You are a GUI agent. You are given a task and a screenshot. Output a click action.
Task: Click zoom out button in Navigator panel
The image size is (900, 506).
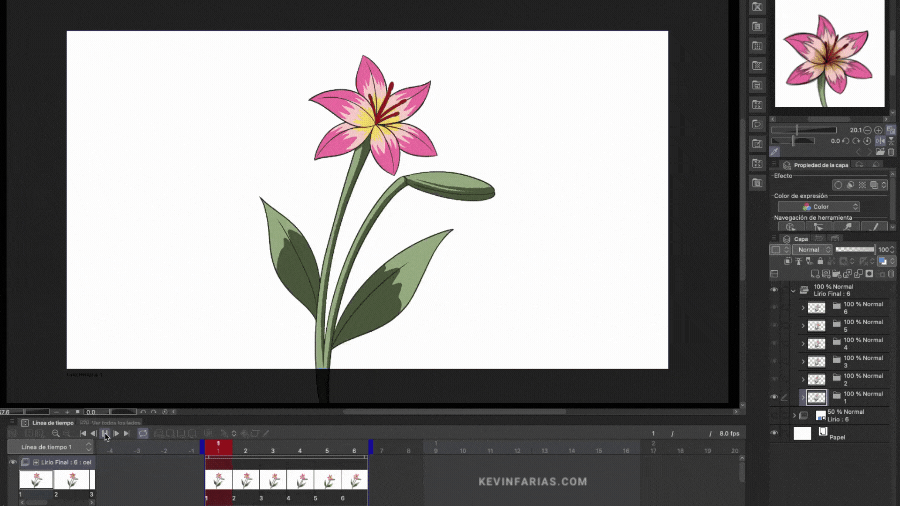pyautogui.click(x=867, y=130)
